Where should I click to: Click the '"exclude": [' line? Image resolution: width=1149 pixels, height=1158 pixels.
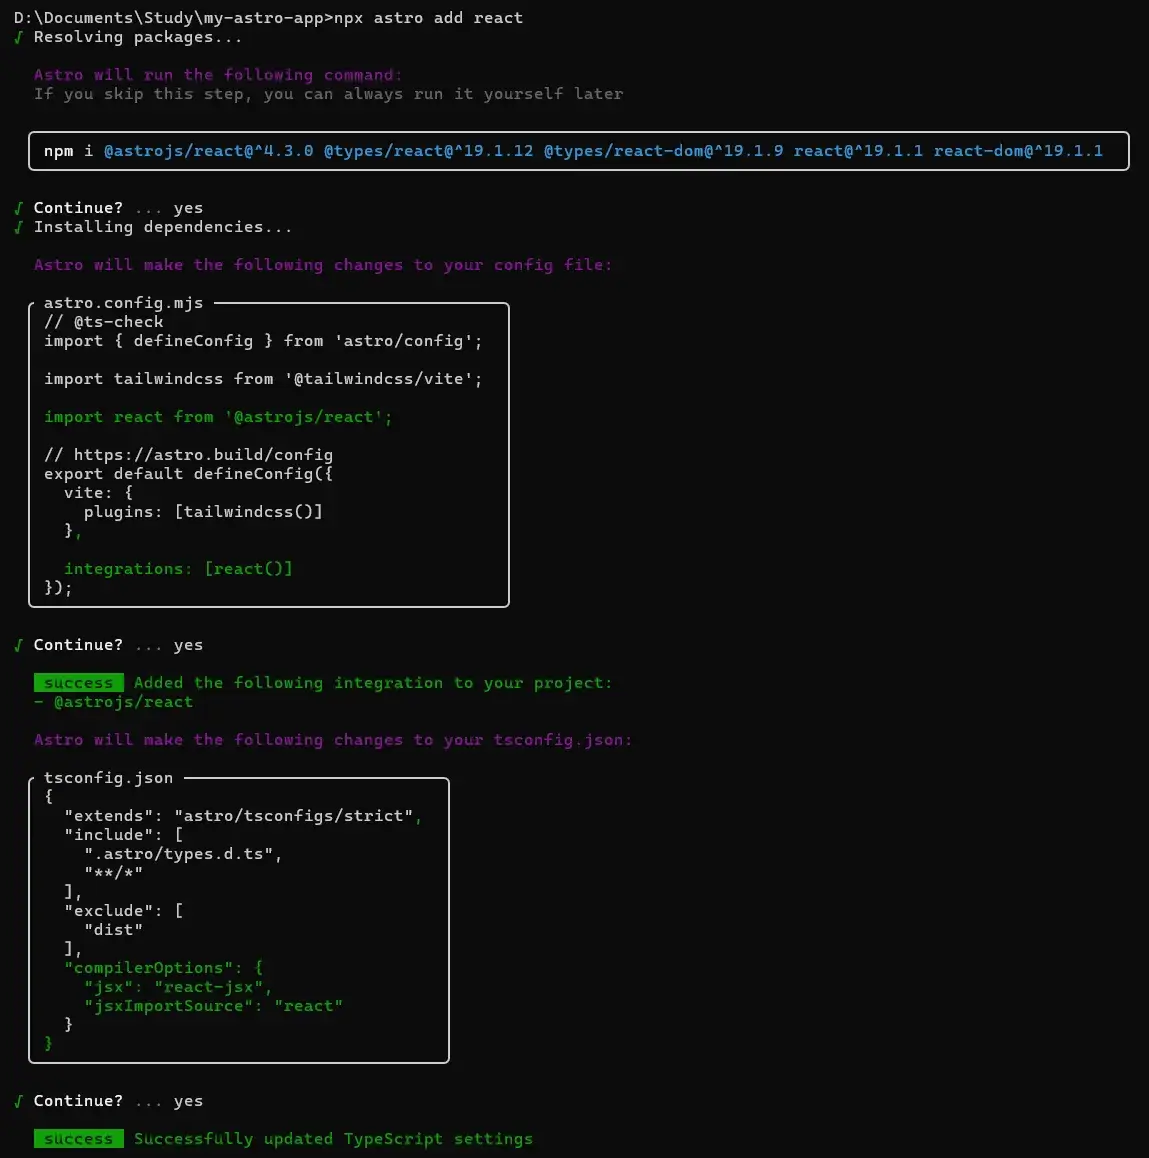click(x=123, y=911)
